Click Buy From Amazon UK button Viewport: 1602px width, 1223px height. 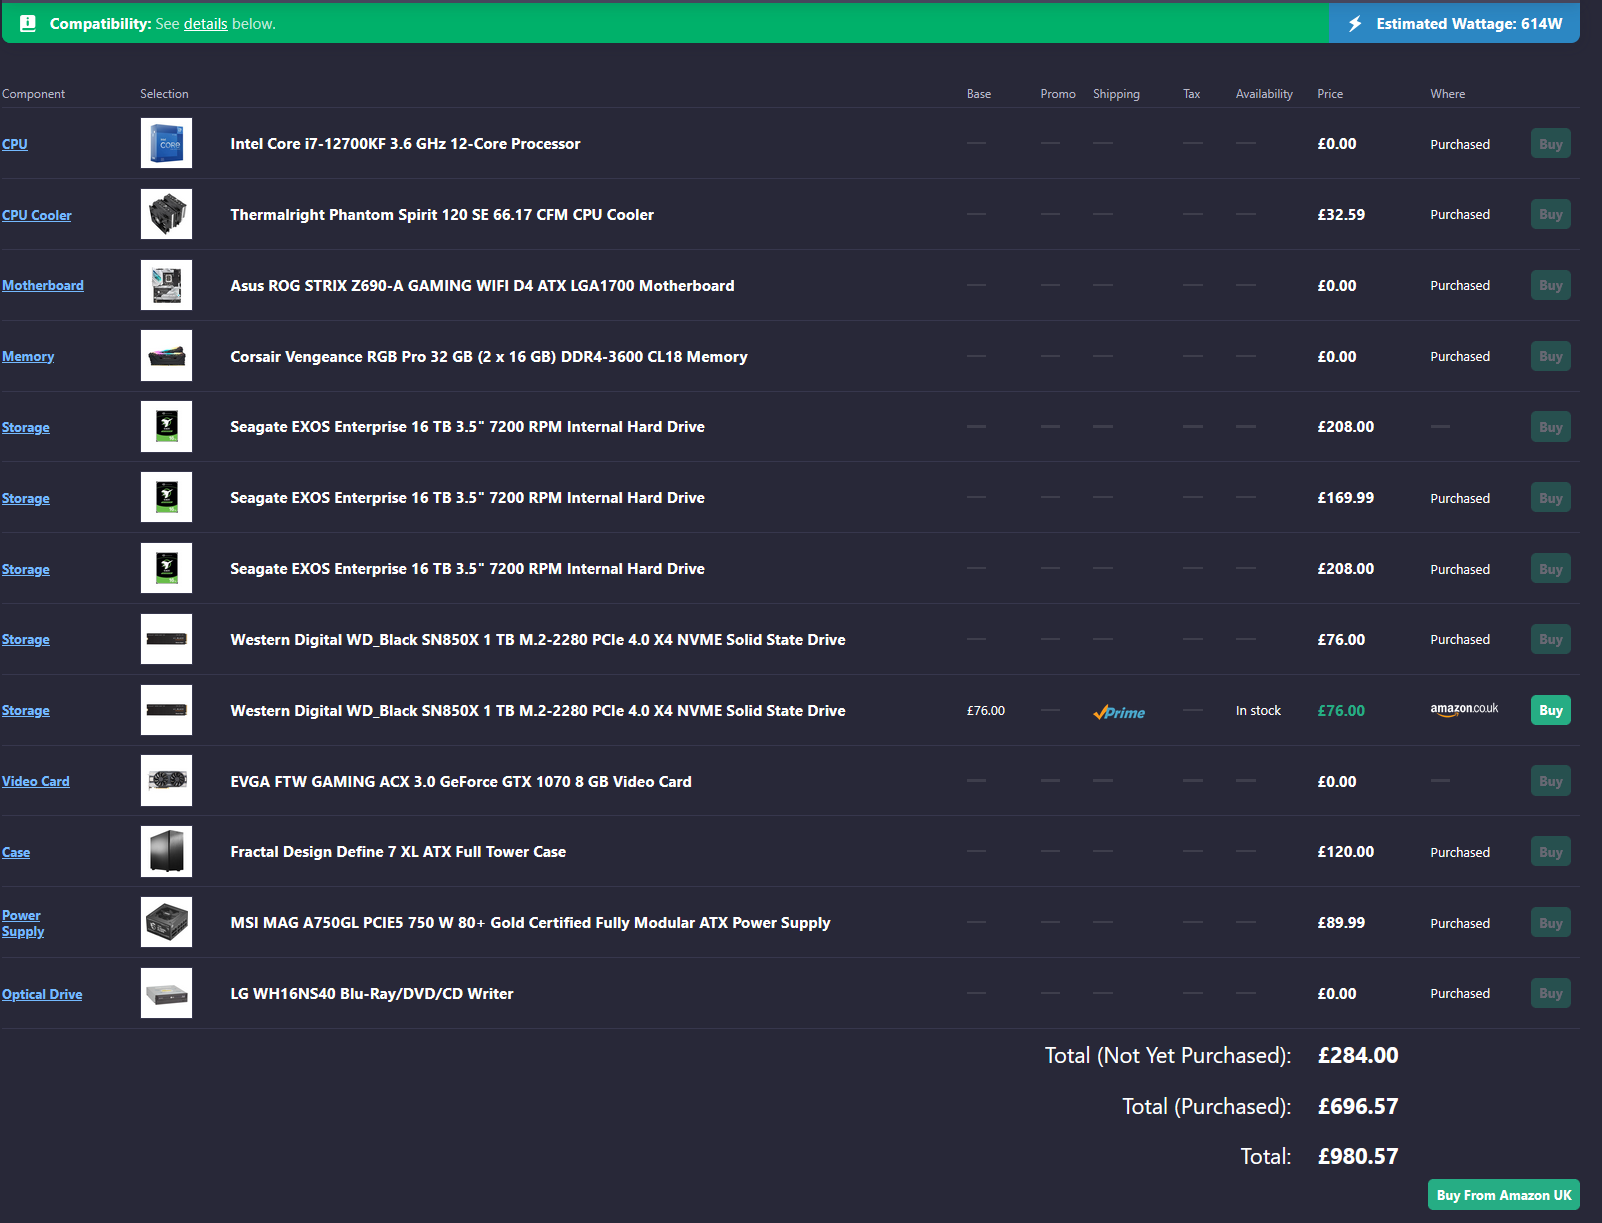(1504, 1195)
